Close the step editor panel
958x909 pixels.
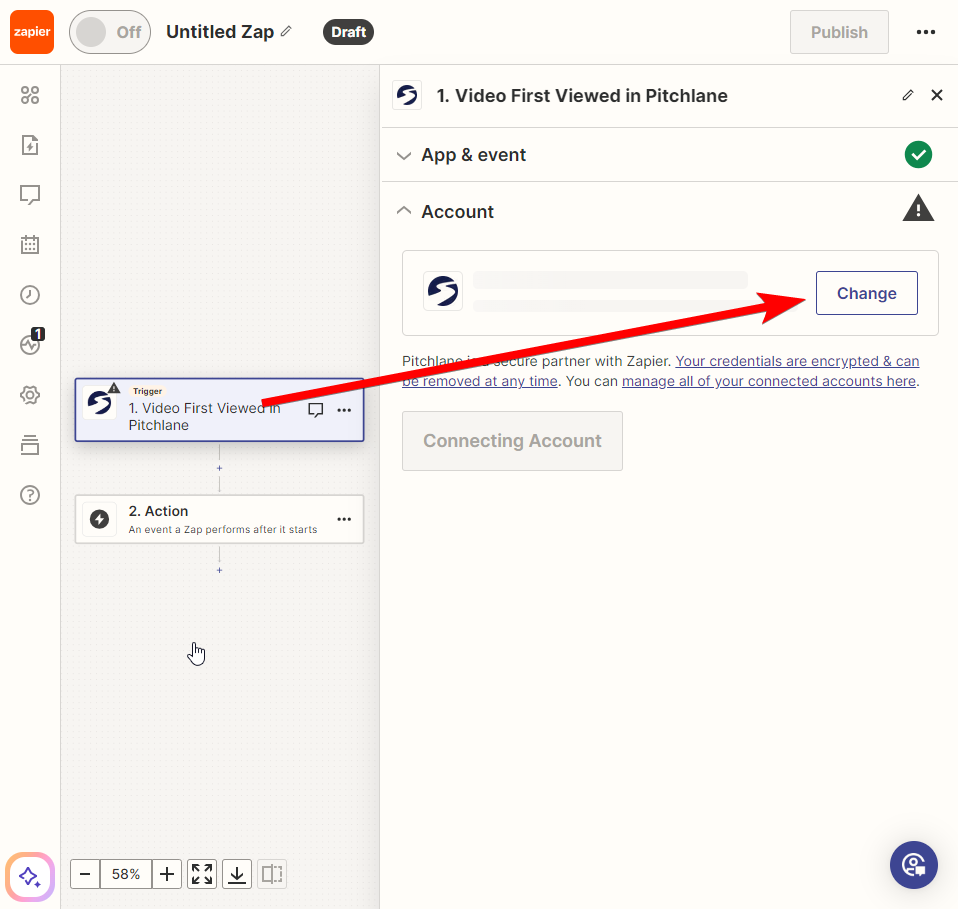click(x=937, y=95)
